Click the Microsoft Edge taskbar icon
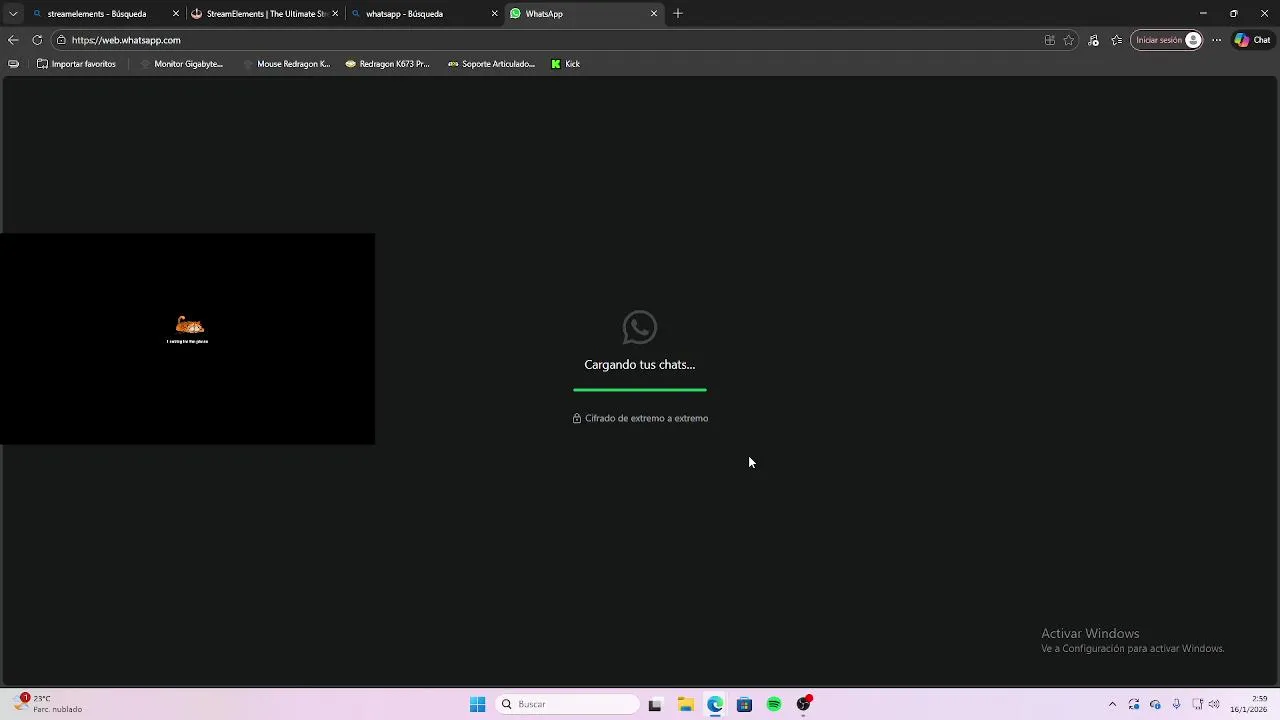Screen dimensions: 1280x720 (x=715, y=704)
